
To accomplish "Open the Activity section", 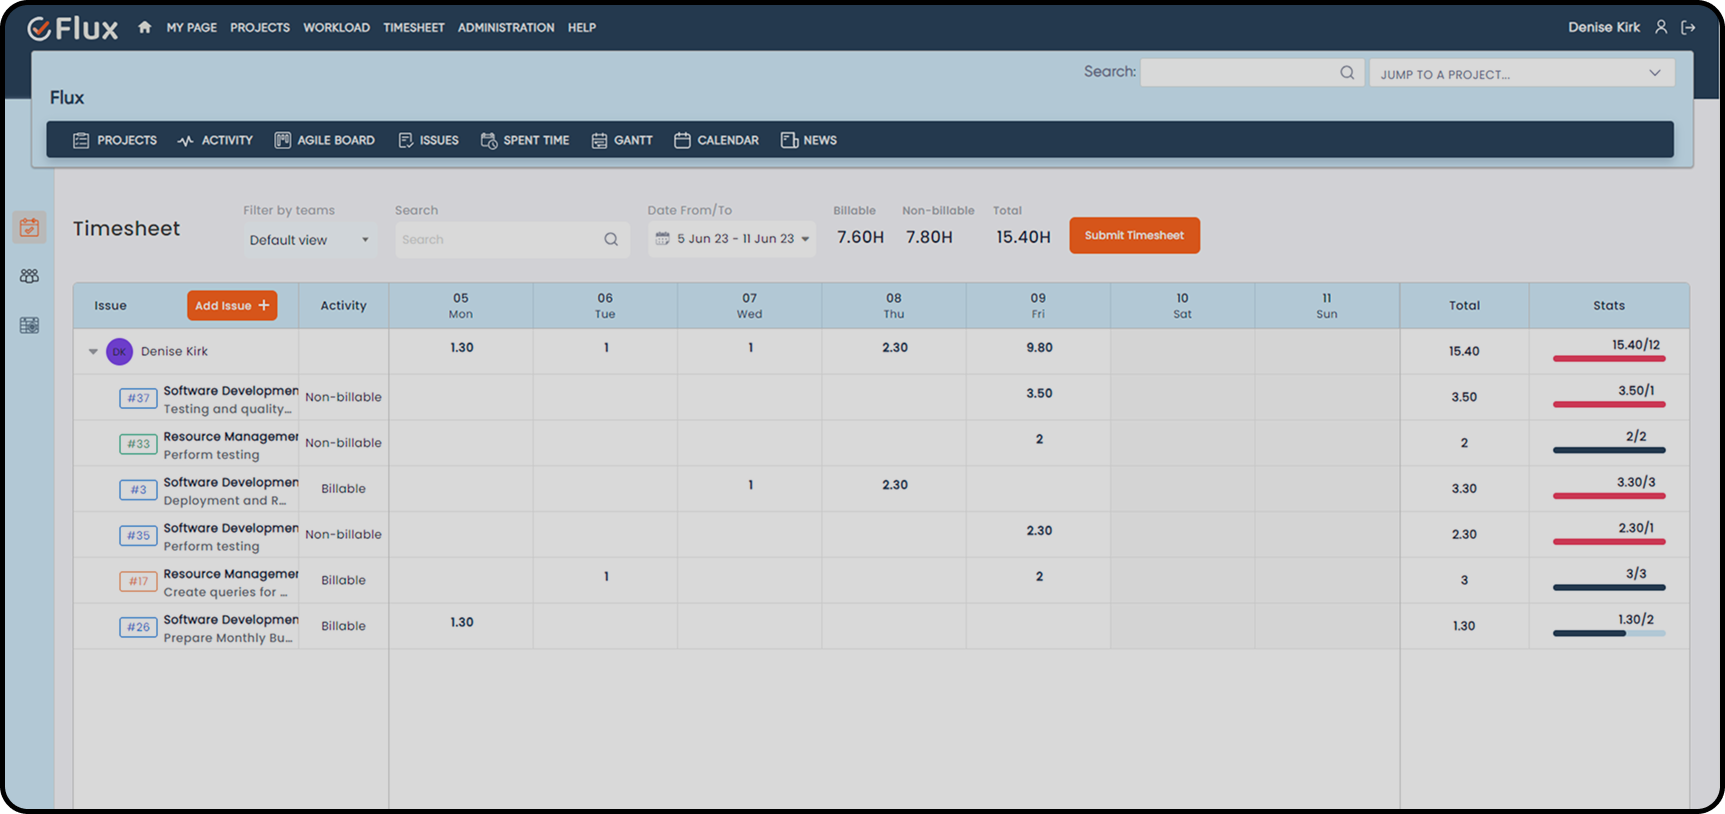I will (x=215, y=140).
